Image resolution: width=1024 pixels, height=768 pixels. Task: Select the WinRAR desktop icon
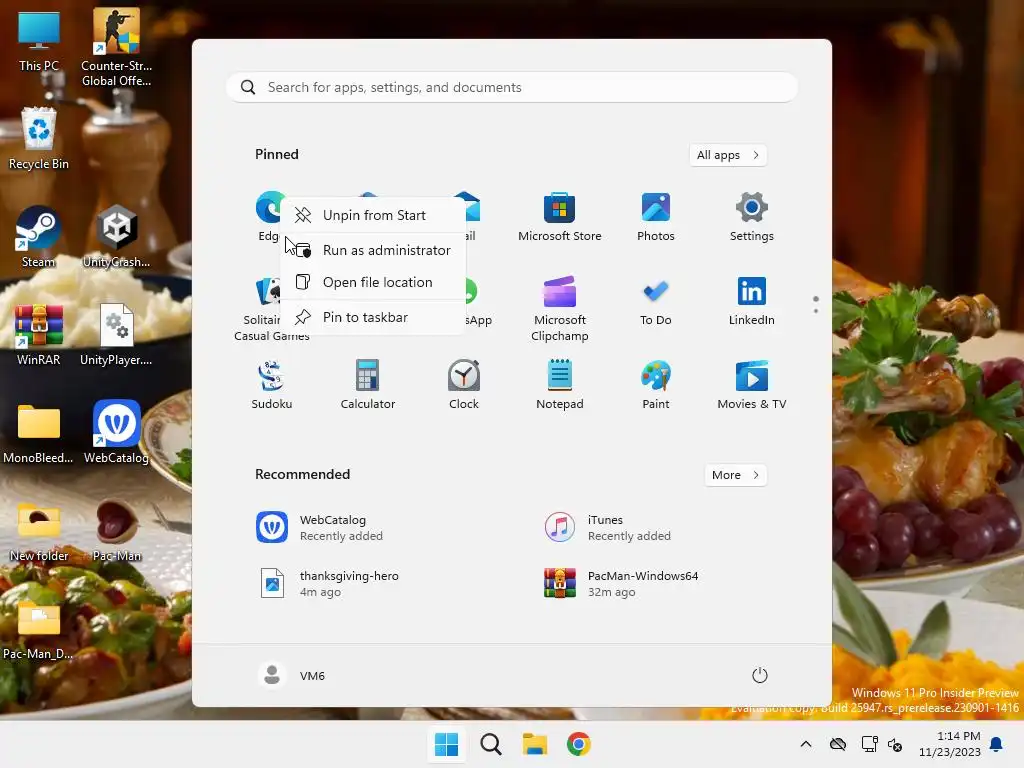click(38, 334)
